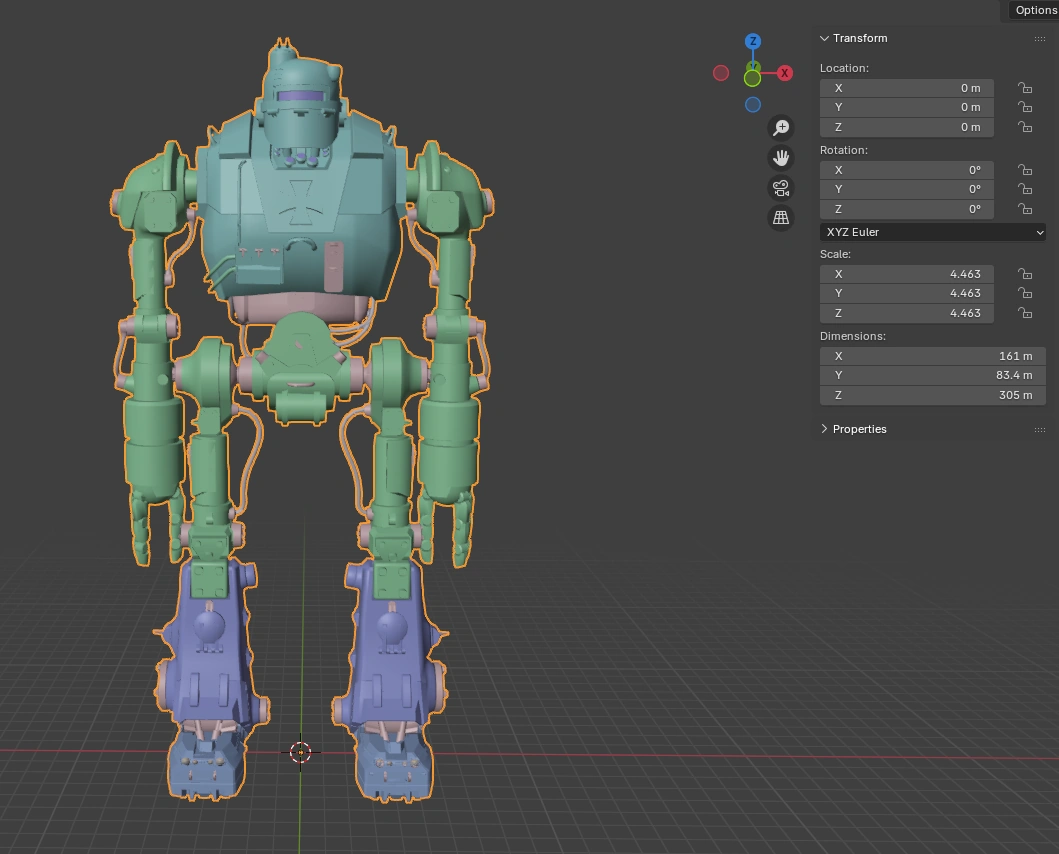Open the Options popover at the top right
The width and height of the screenshot is (1059, 854).
(x=1036, y=9)
